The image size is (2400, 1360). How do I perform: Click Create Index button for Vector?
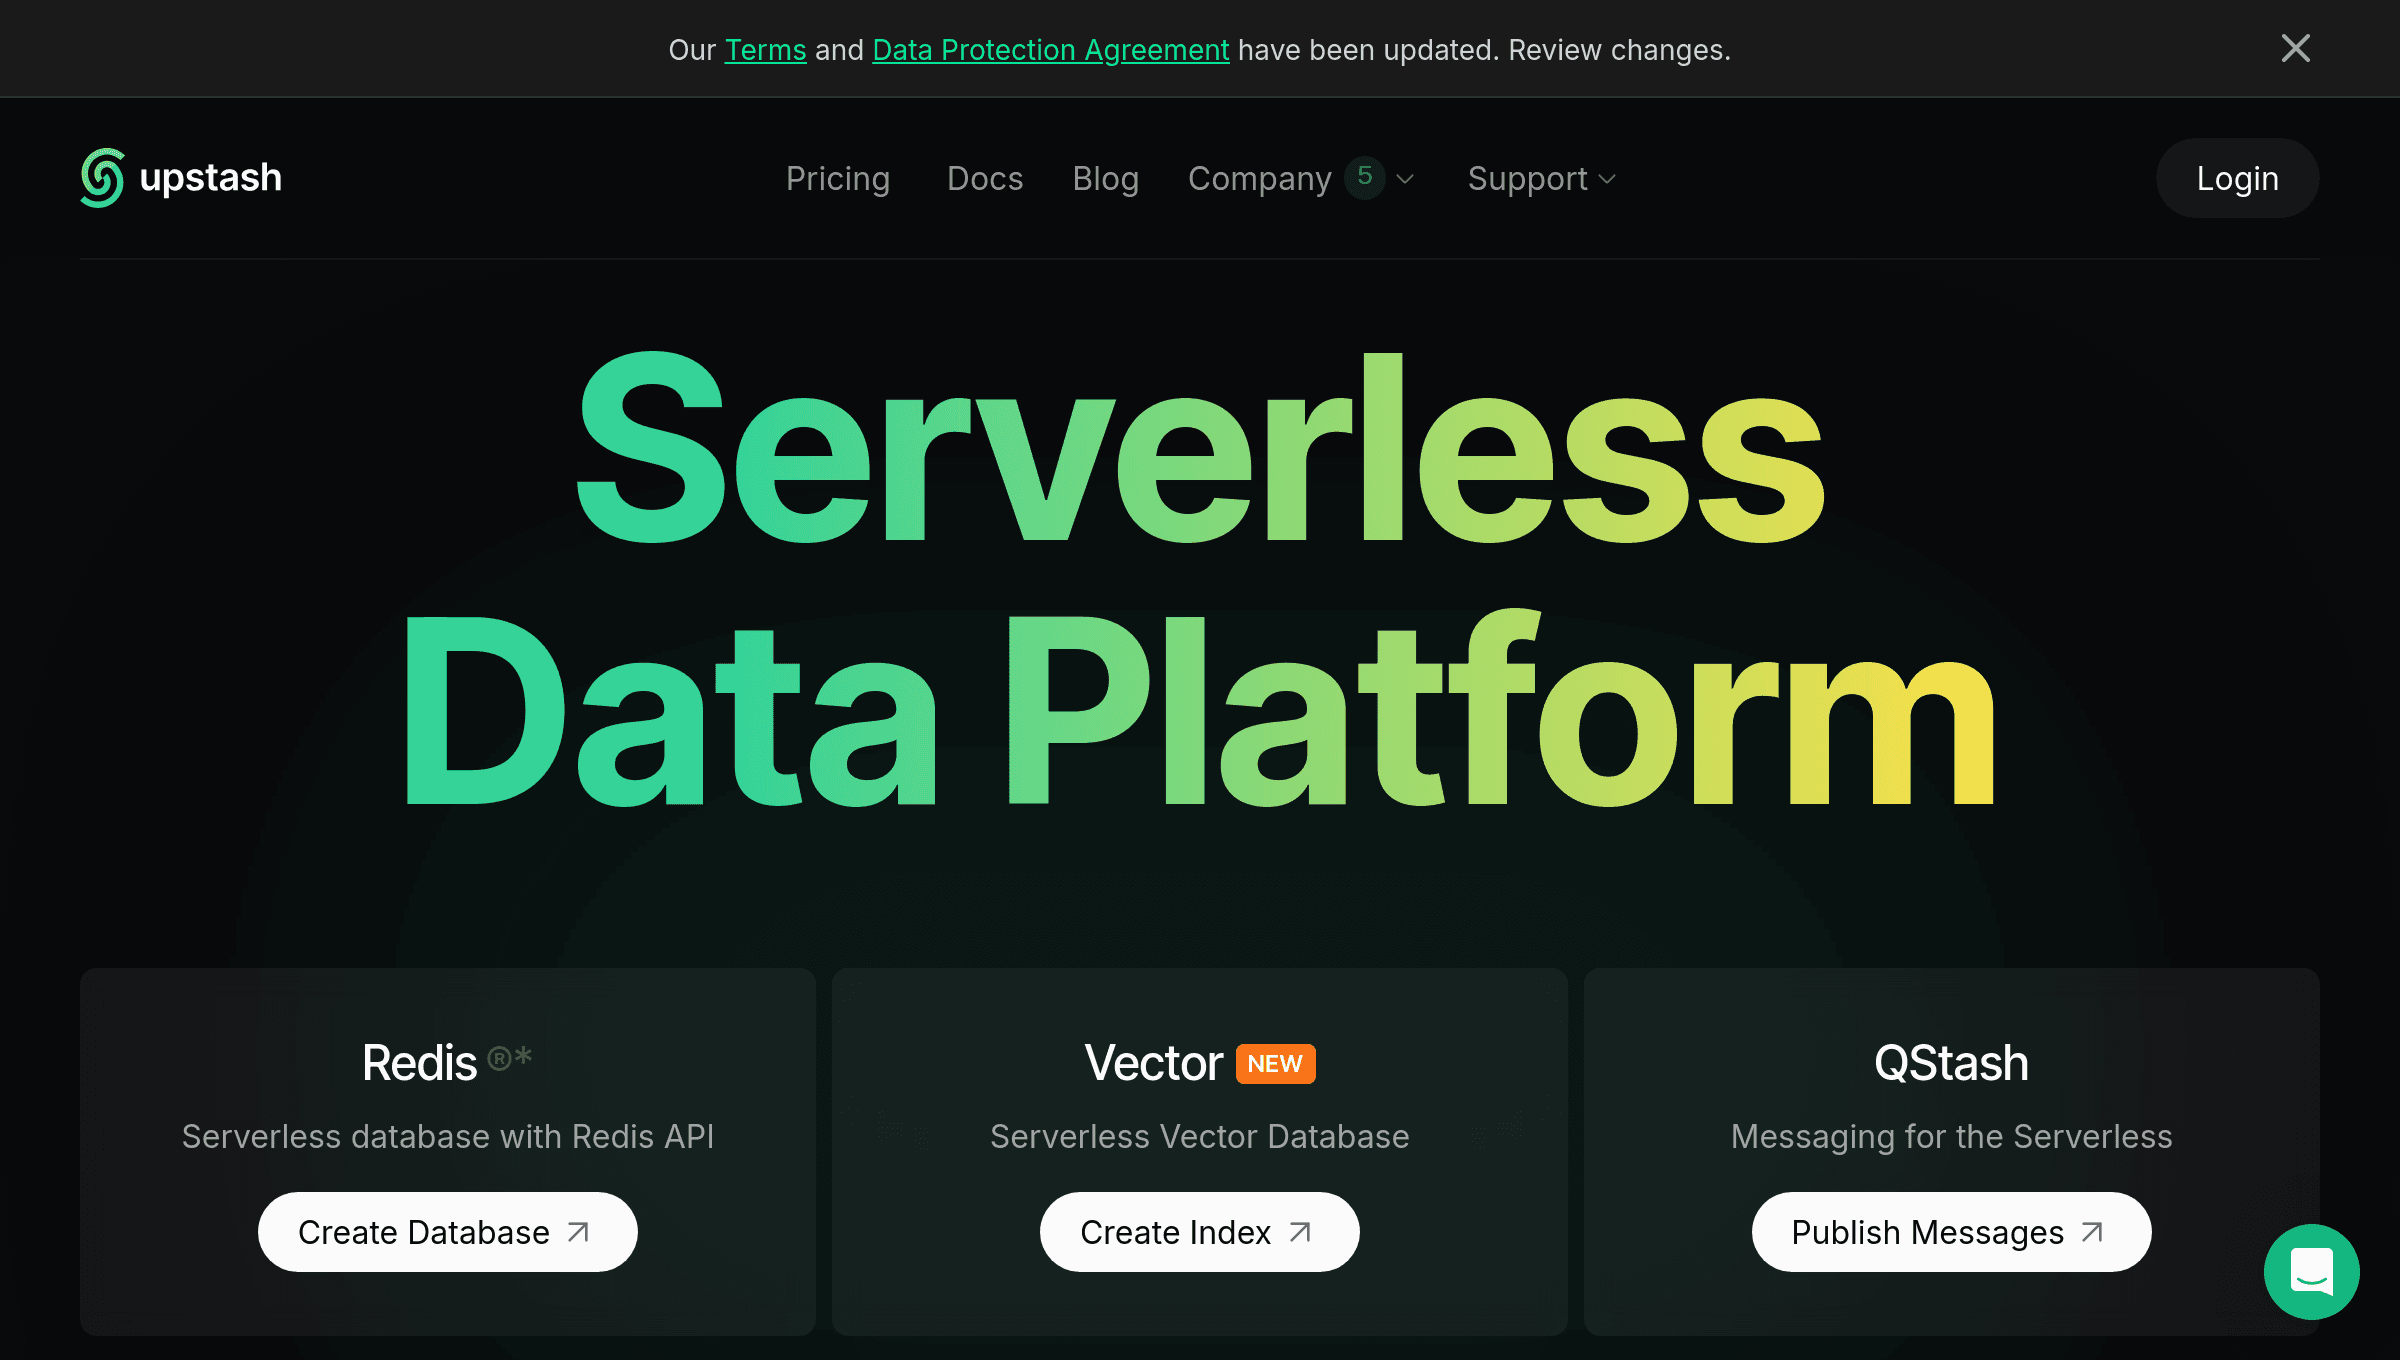[x=1198, y=1231]
